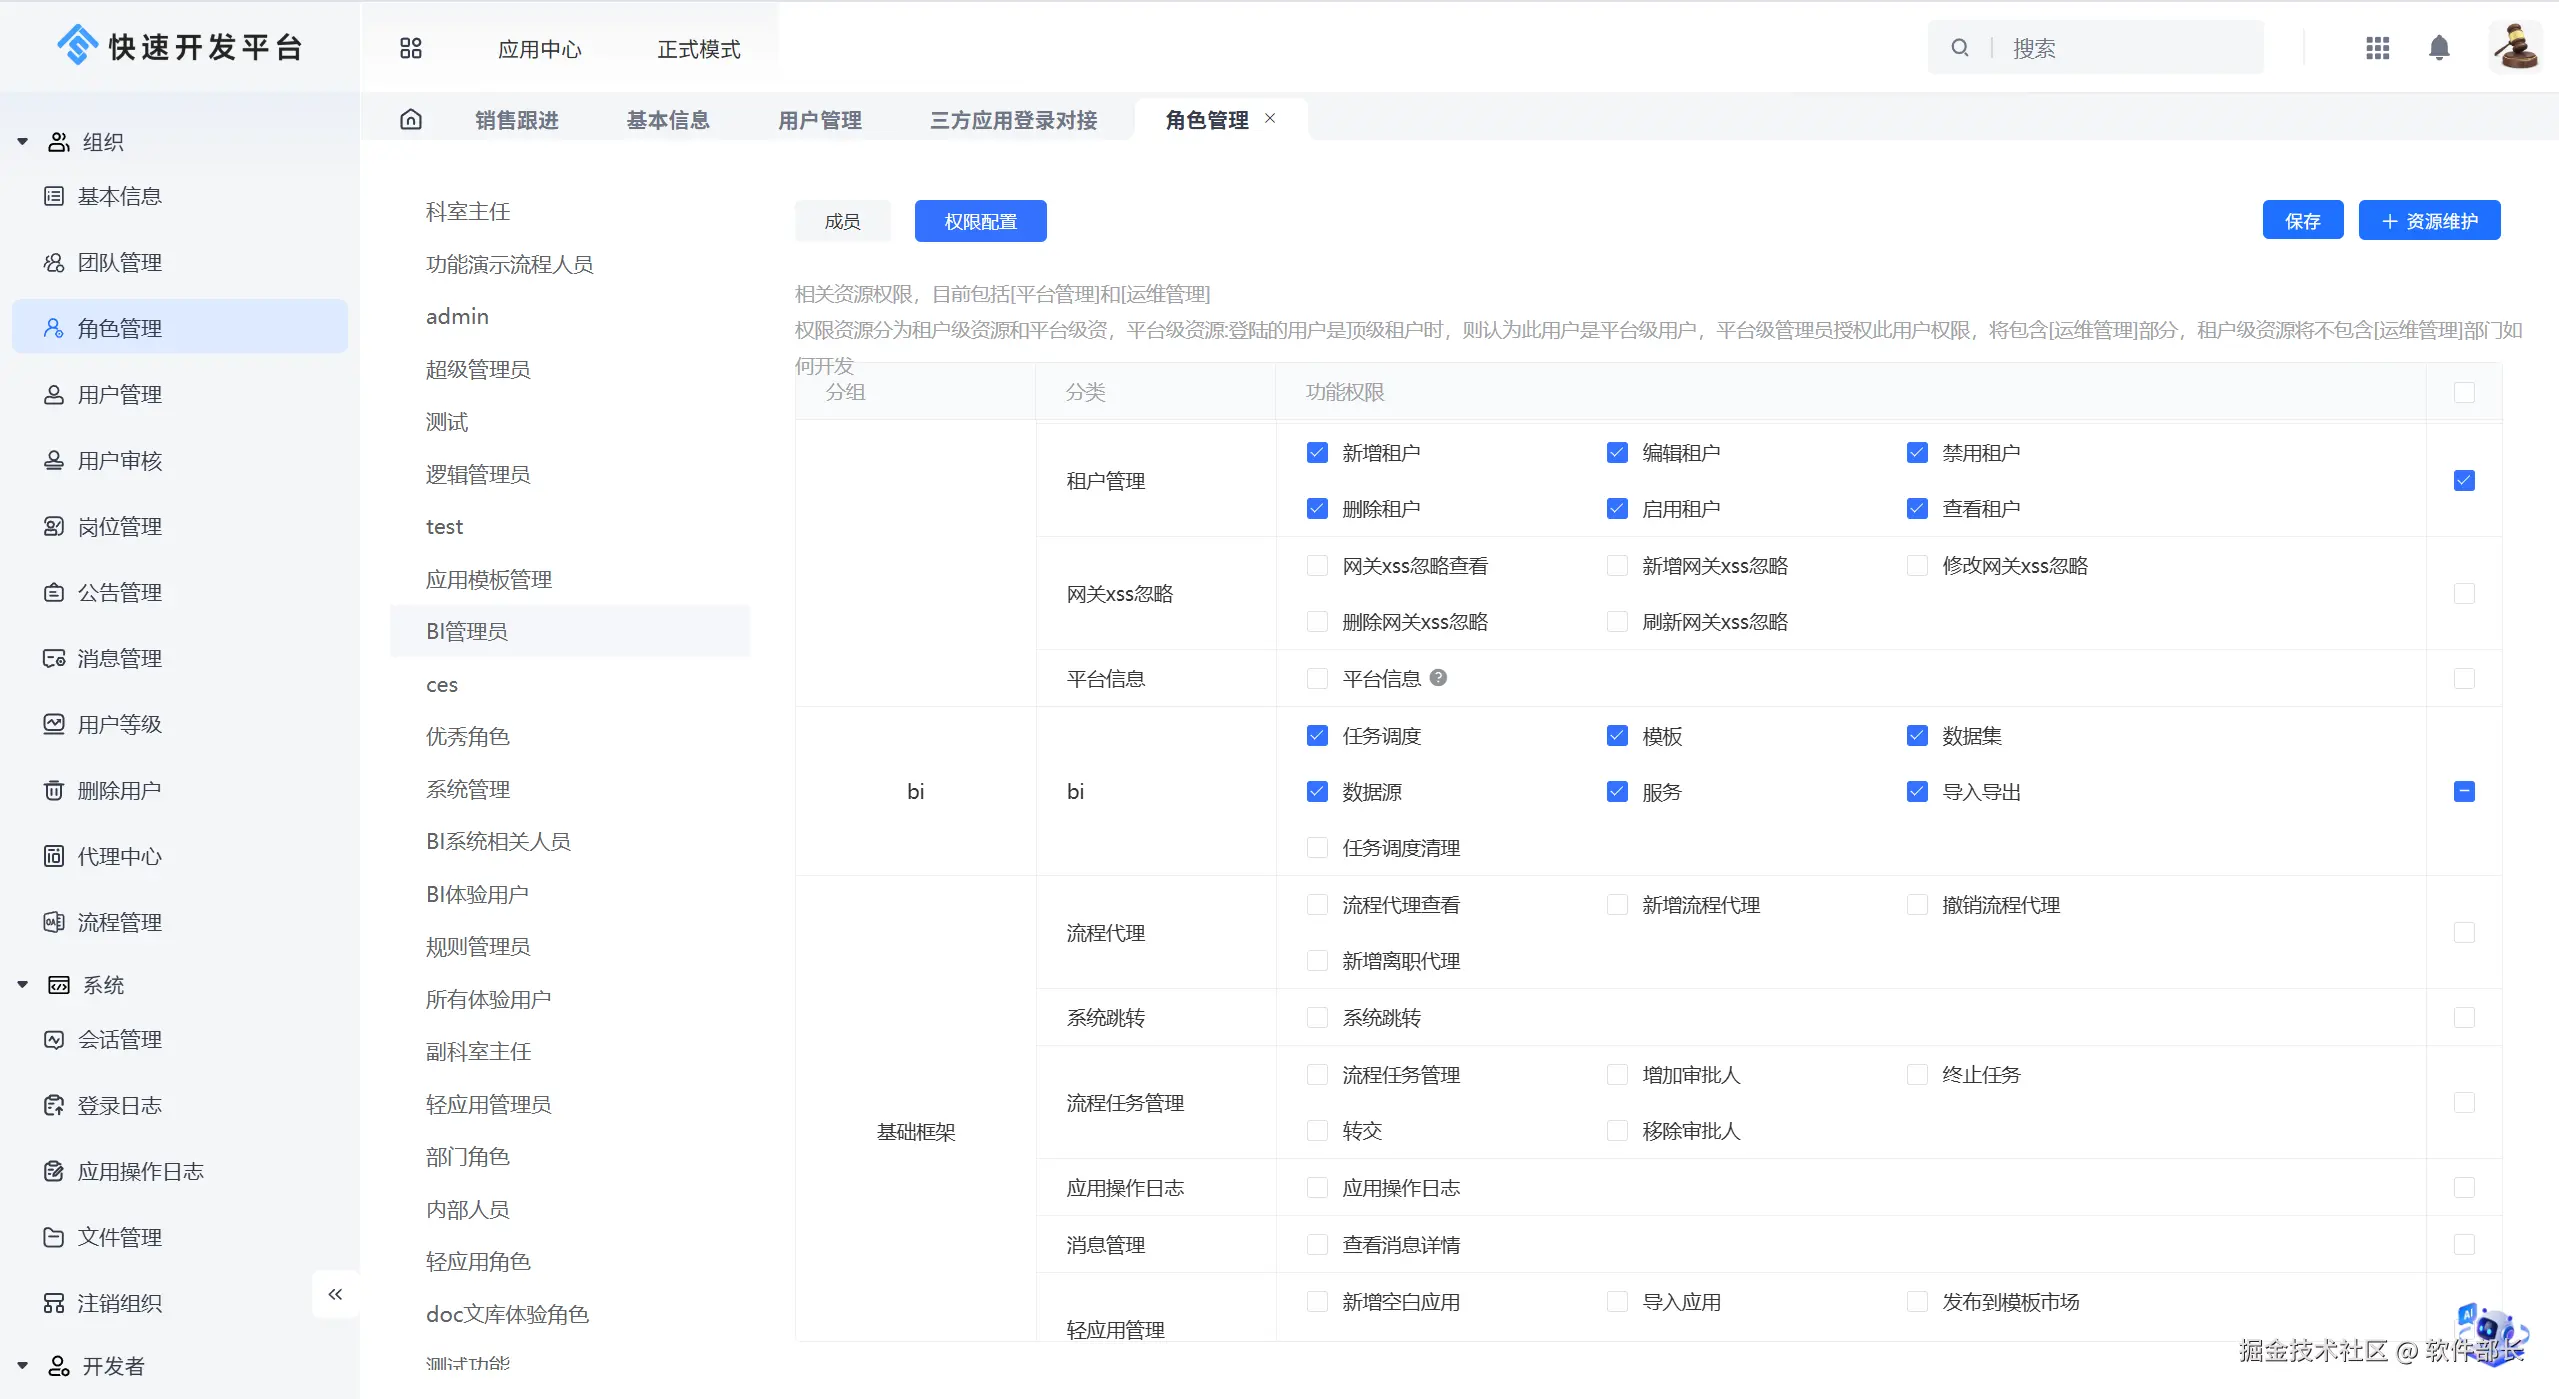Click the 资源维护 button
The height and width of the screenshot is (1399, 2559).
pyautogui.click(x=2429, y=221)
